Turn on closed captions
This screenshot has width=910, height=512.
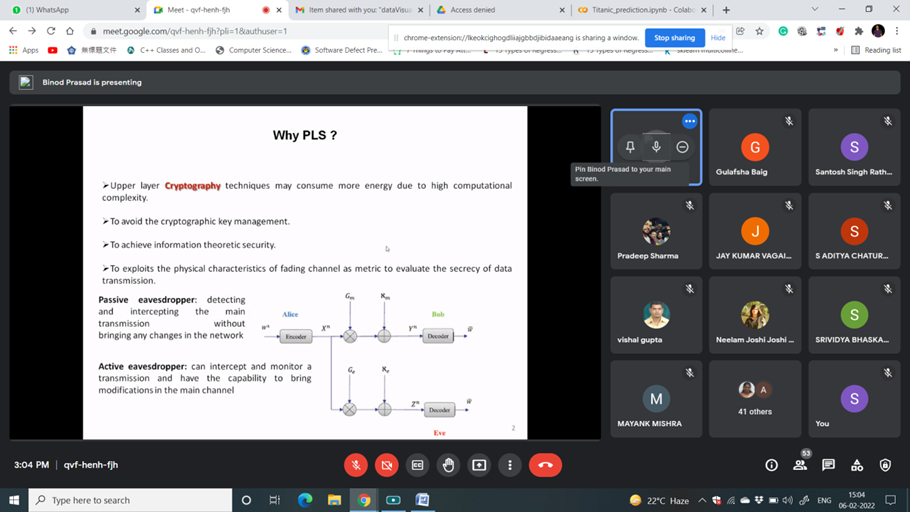coord(418,465)
